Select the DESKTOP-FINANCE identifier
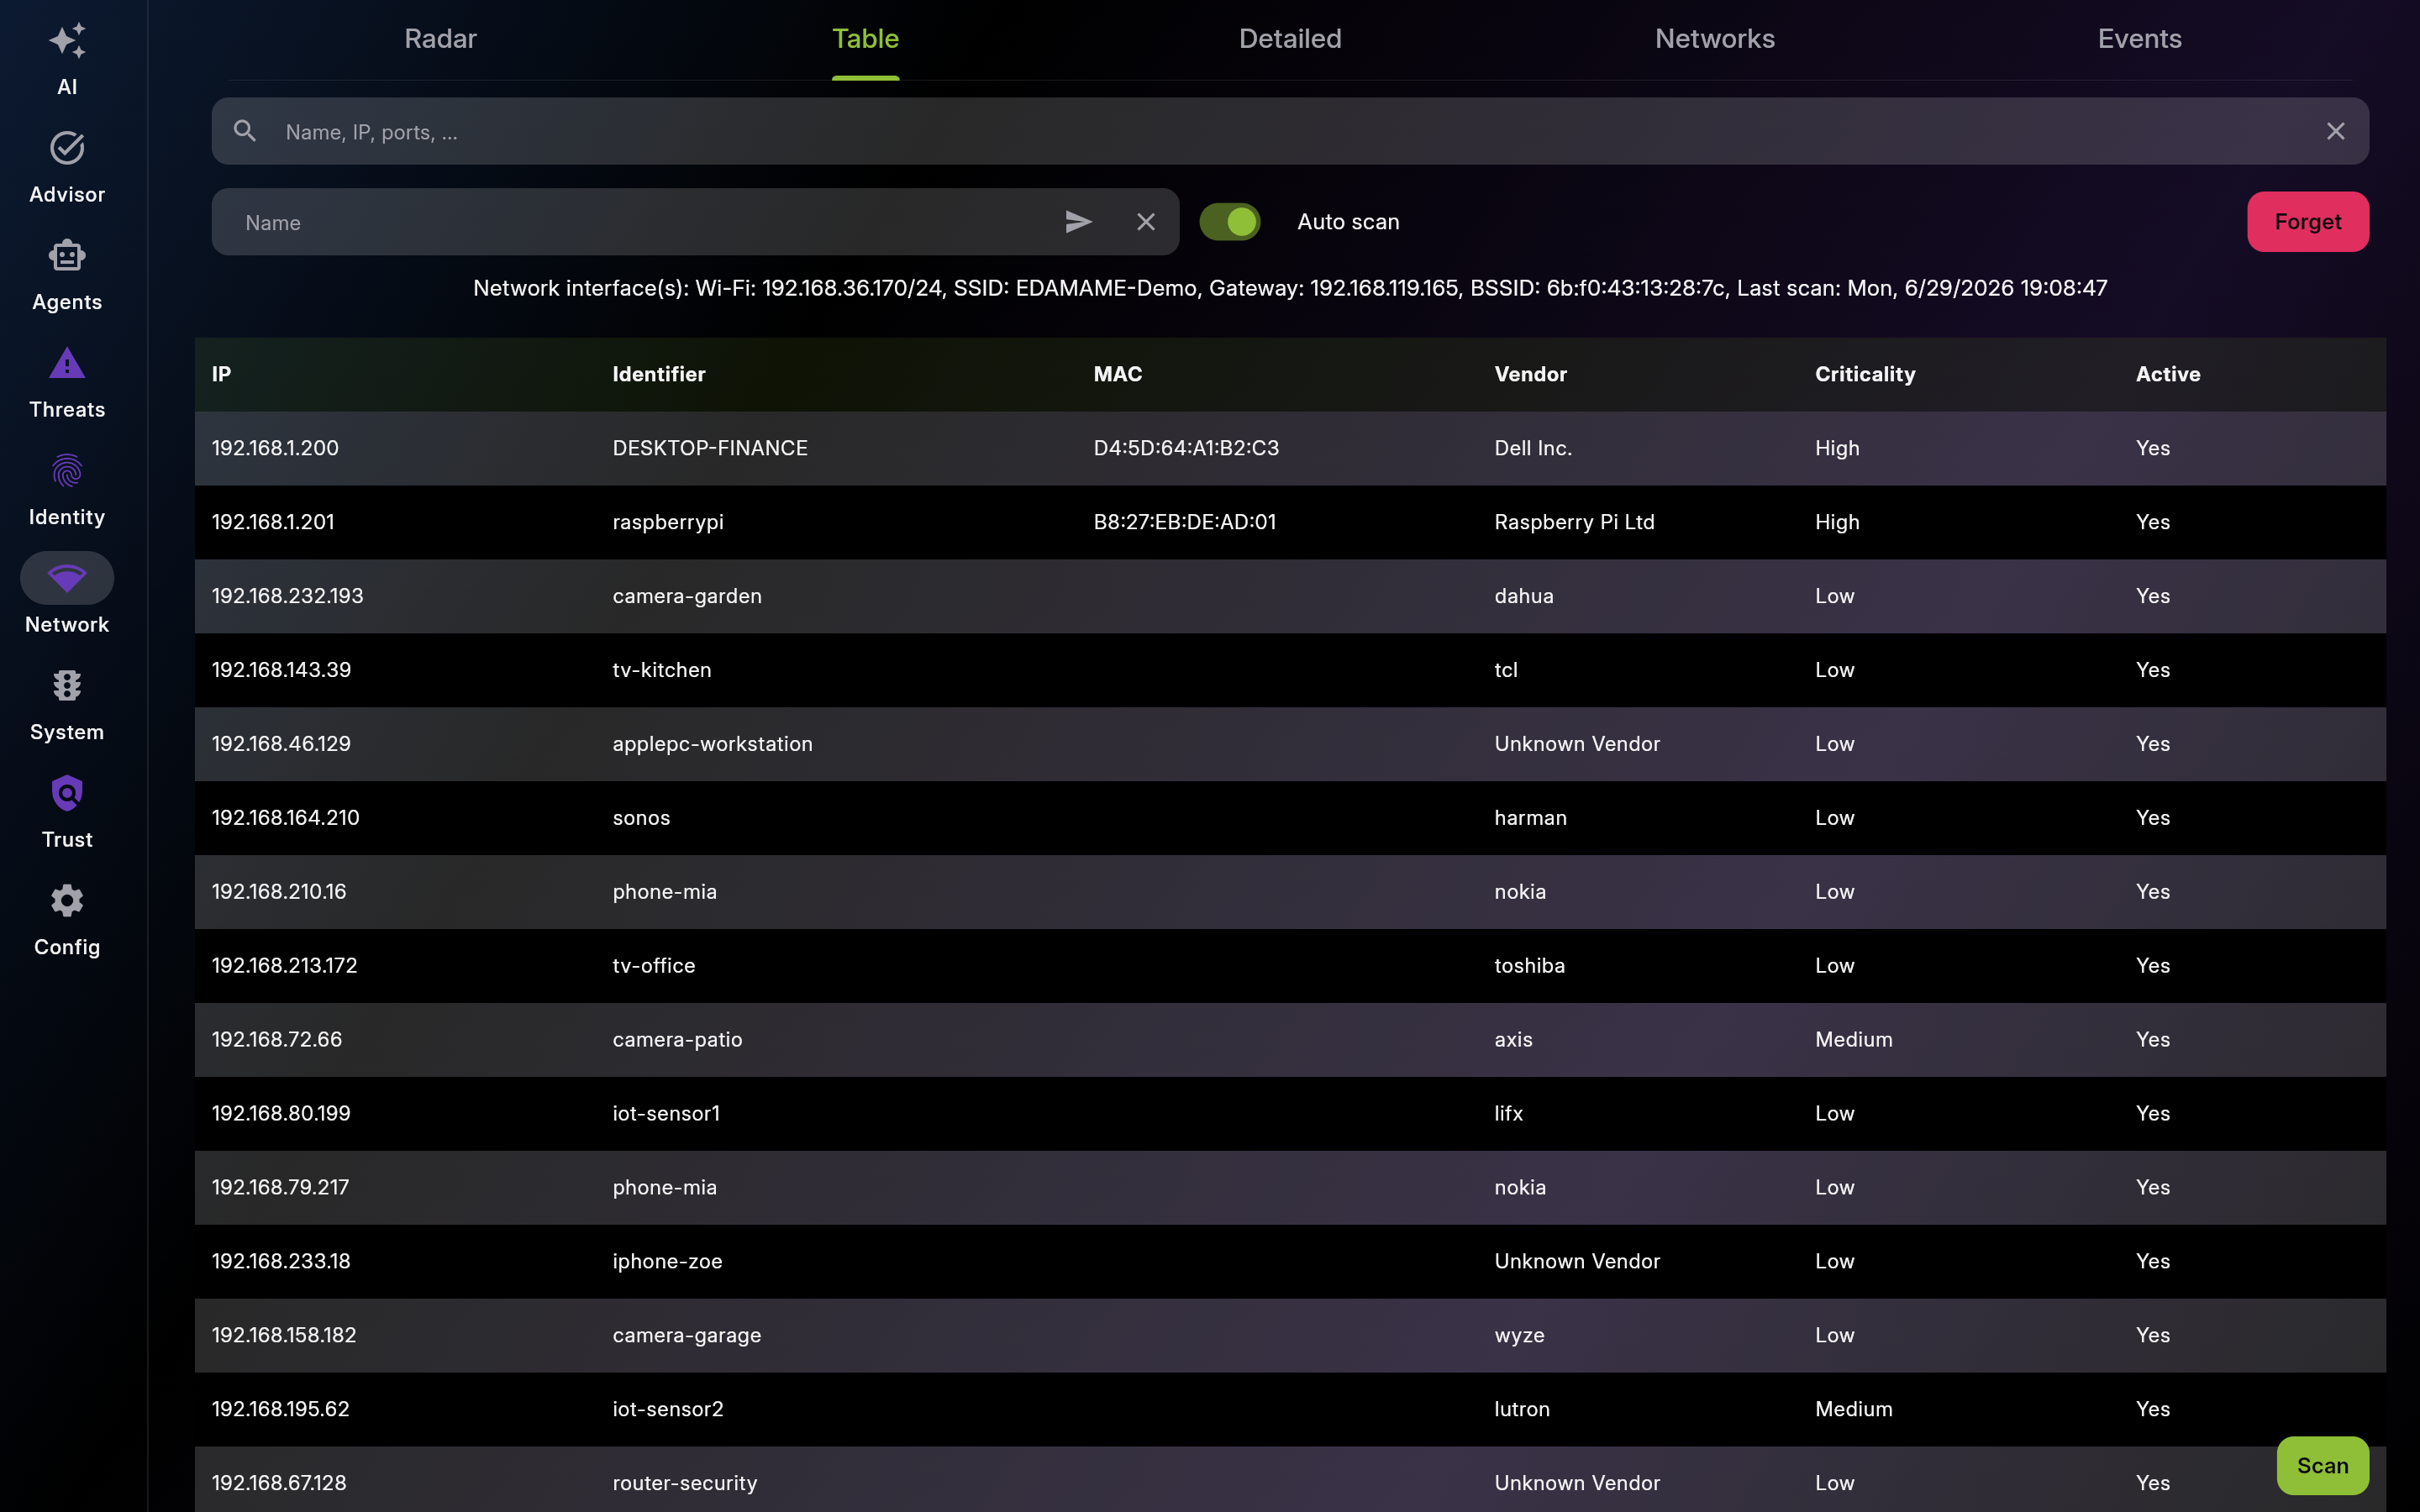 [x=710, y=448]
